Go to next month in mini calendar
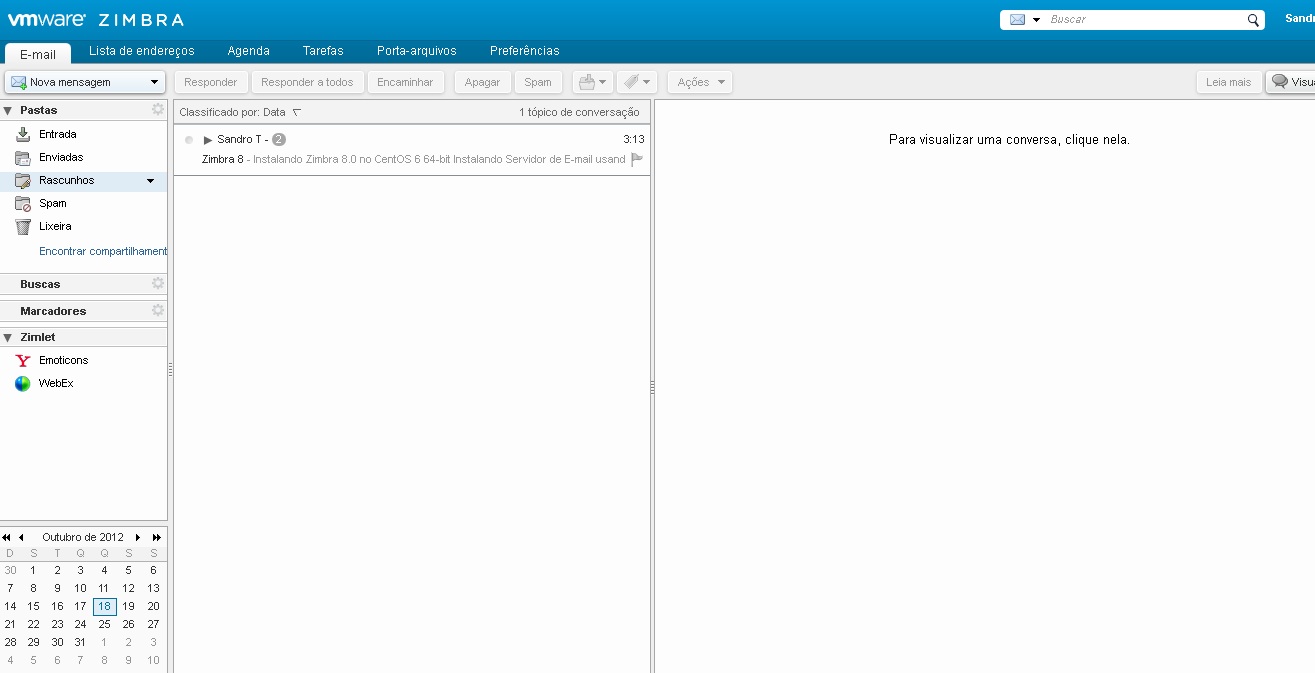Image resolution: width=1315 pixels, height=673 pixels. (x=138, y=537)
